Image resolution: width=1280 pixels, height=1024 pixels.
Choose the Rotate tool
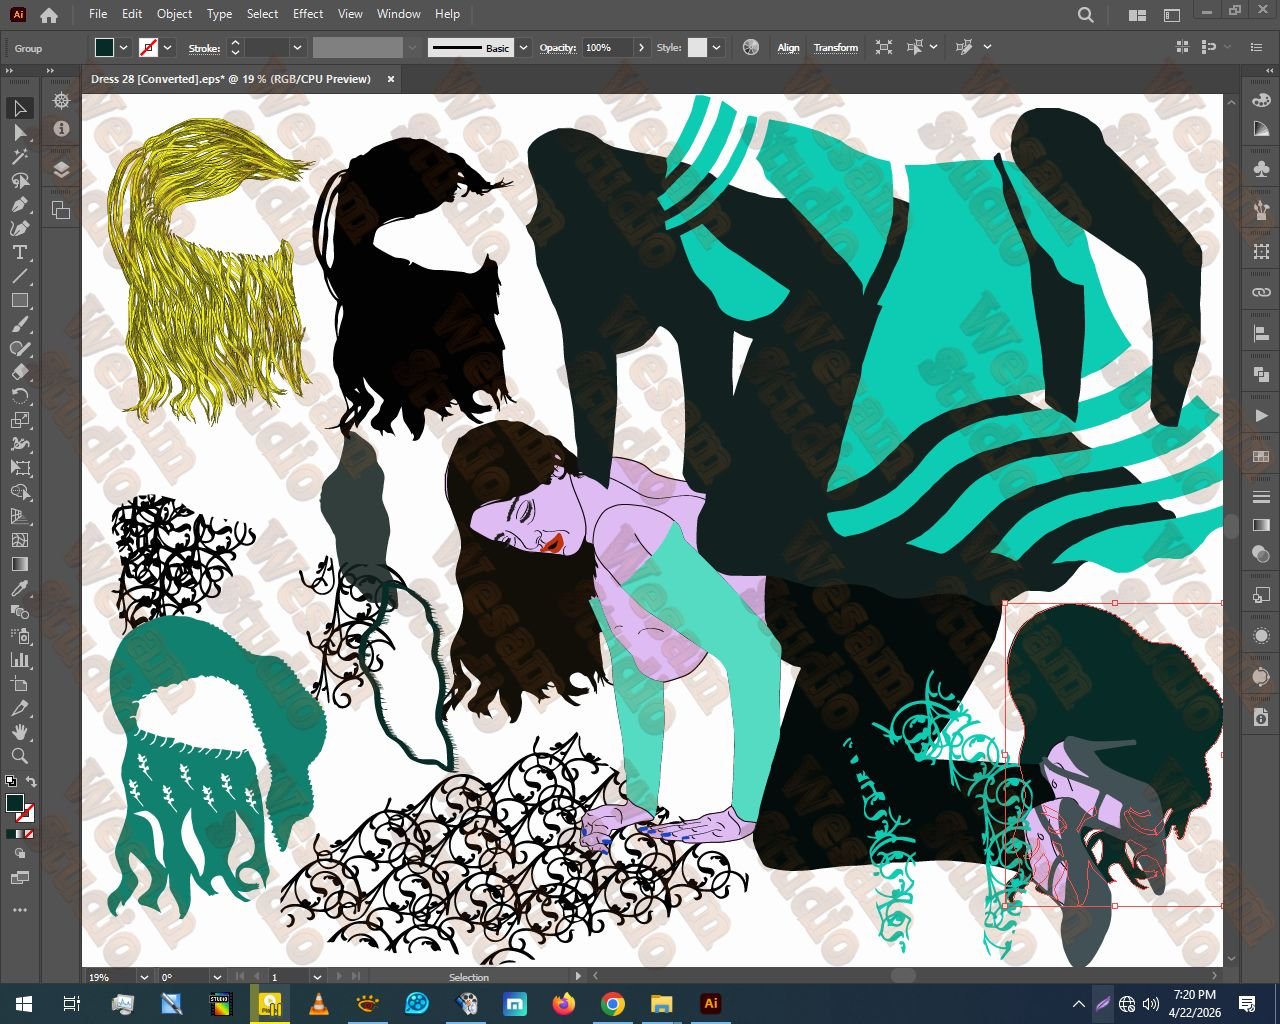[20, 396]
